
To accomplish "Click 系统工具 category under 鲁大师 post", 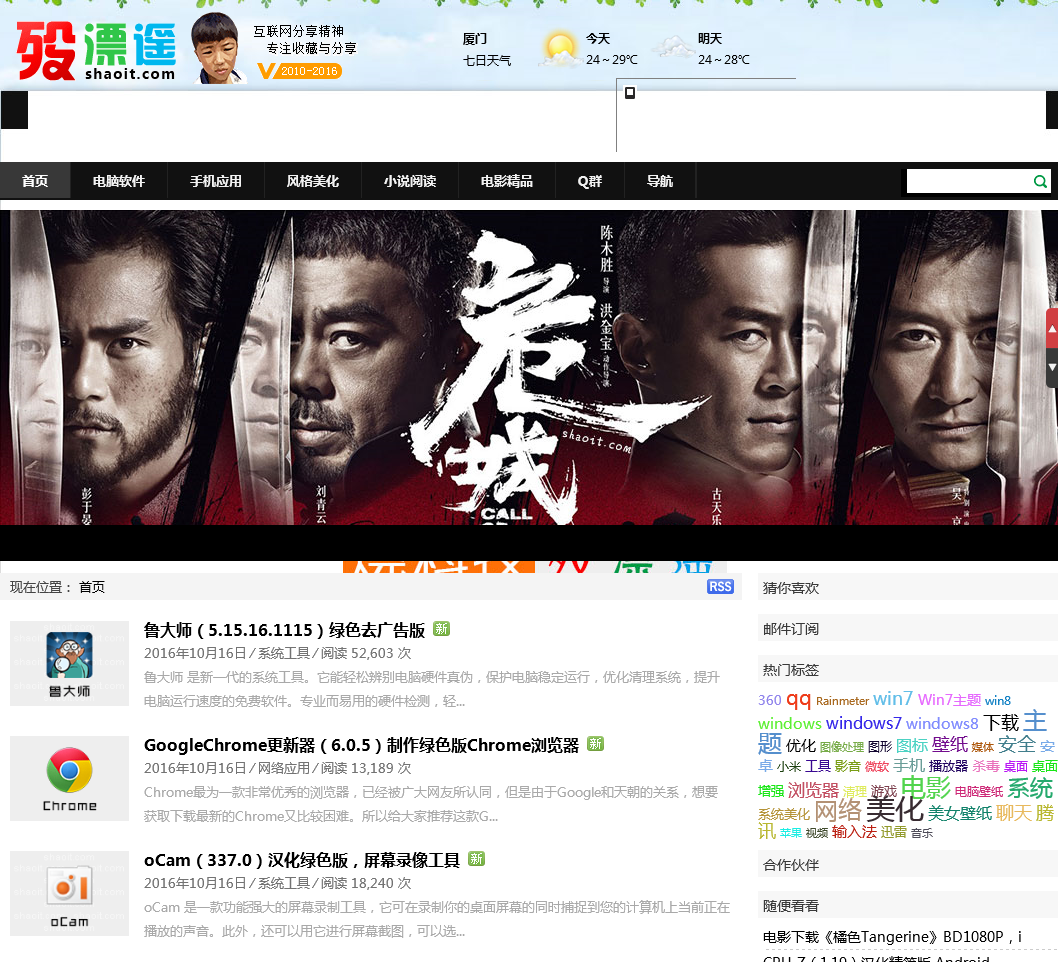I will click(283, 653).
